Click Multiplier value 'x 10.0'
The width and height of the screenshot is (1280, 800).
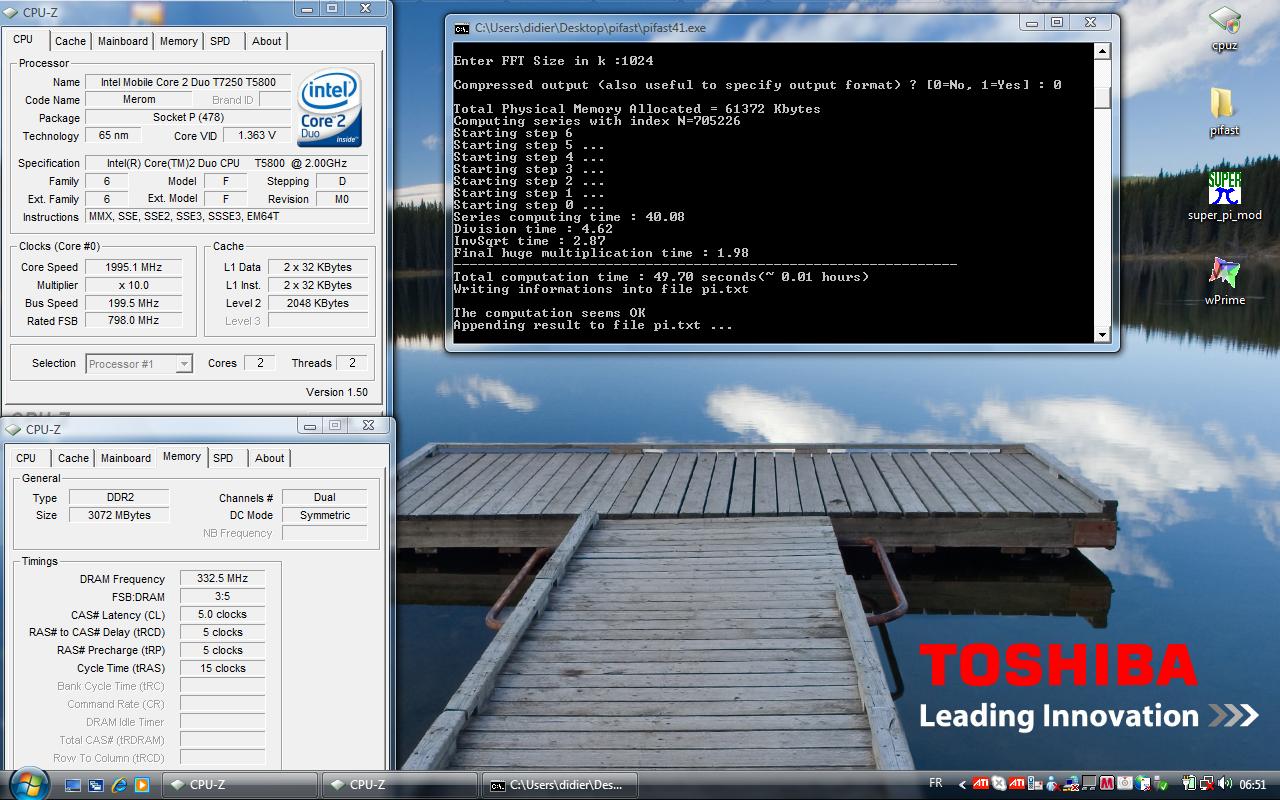[134, 285]
